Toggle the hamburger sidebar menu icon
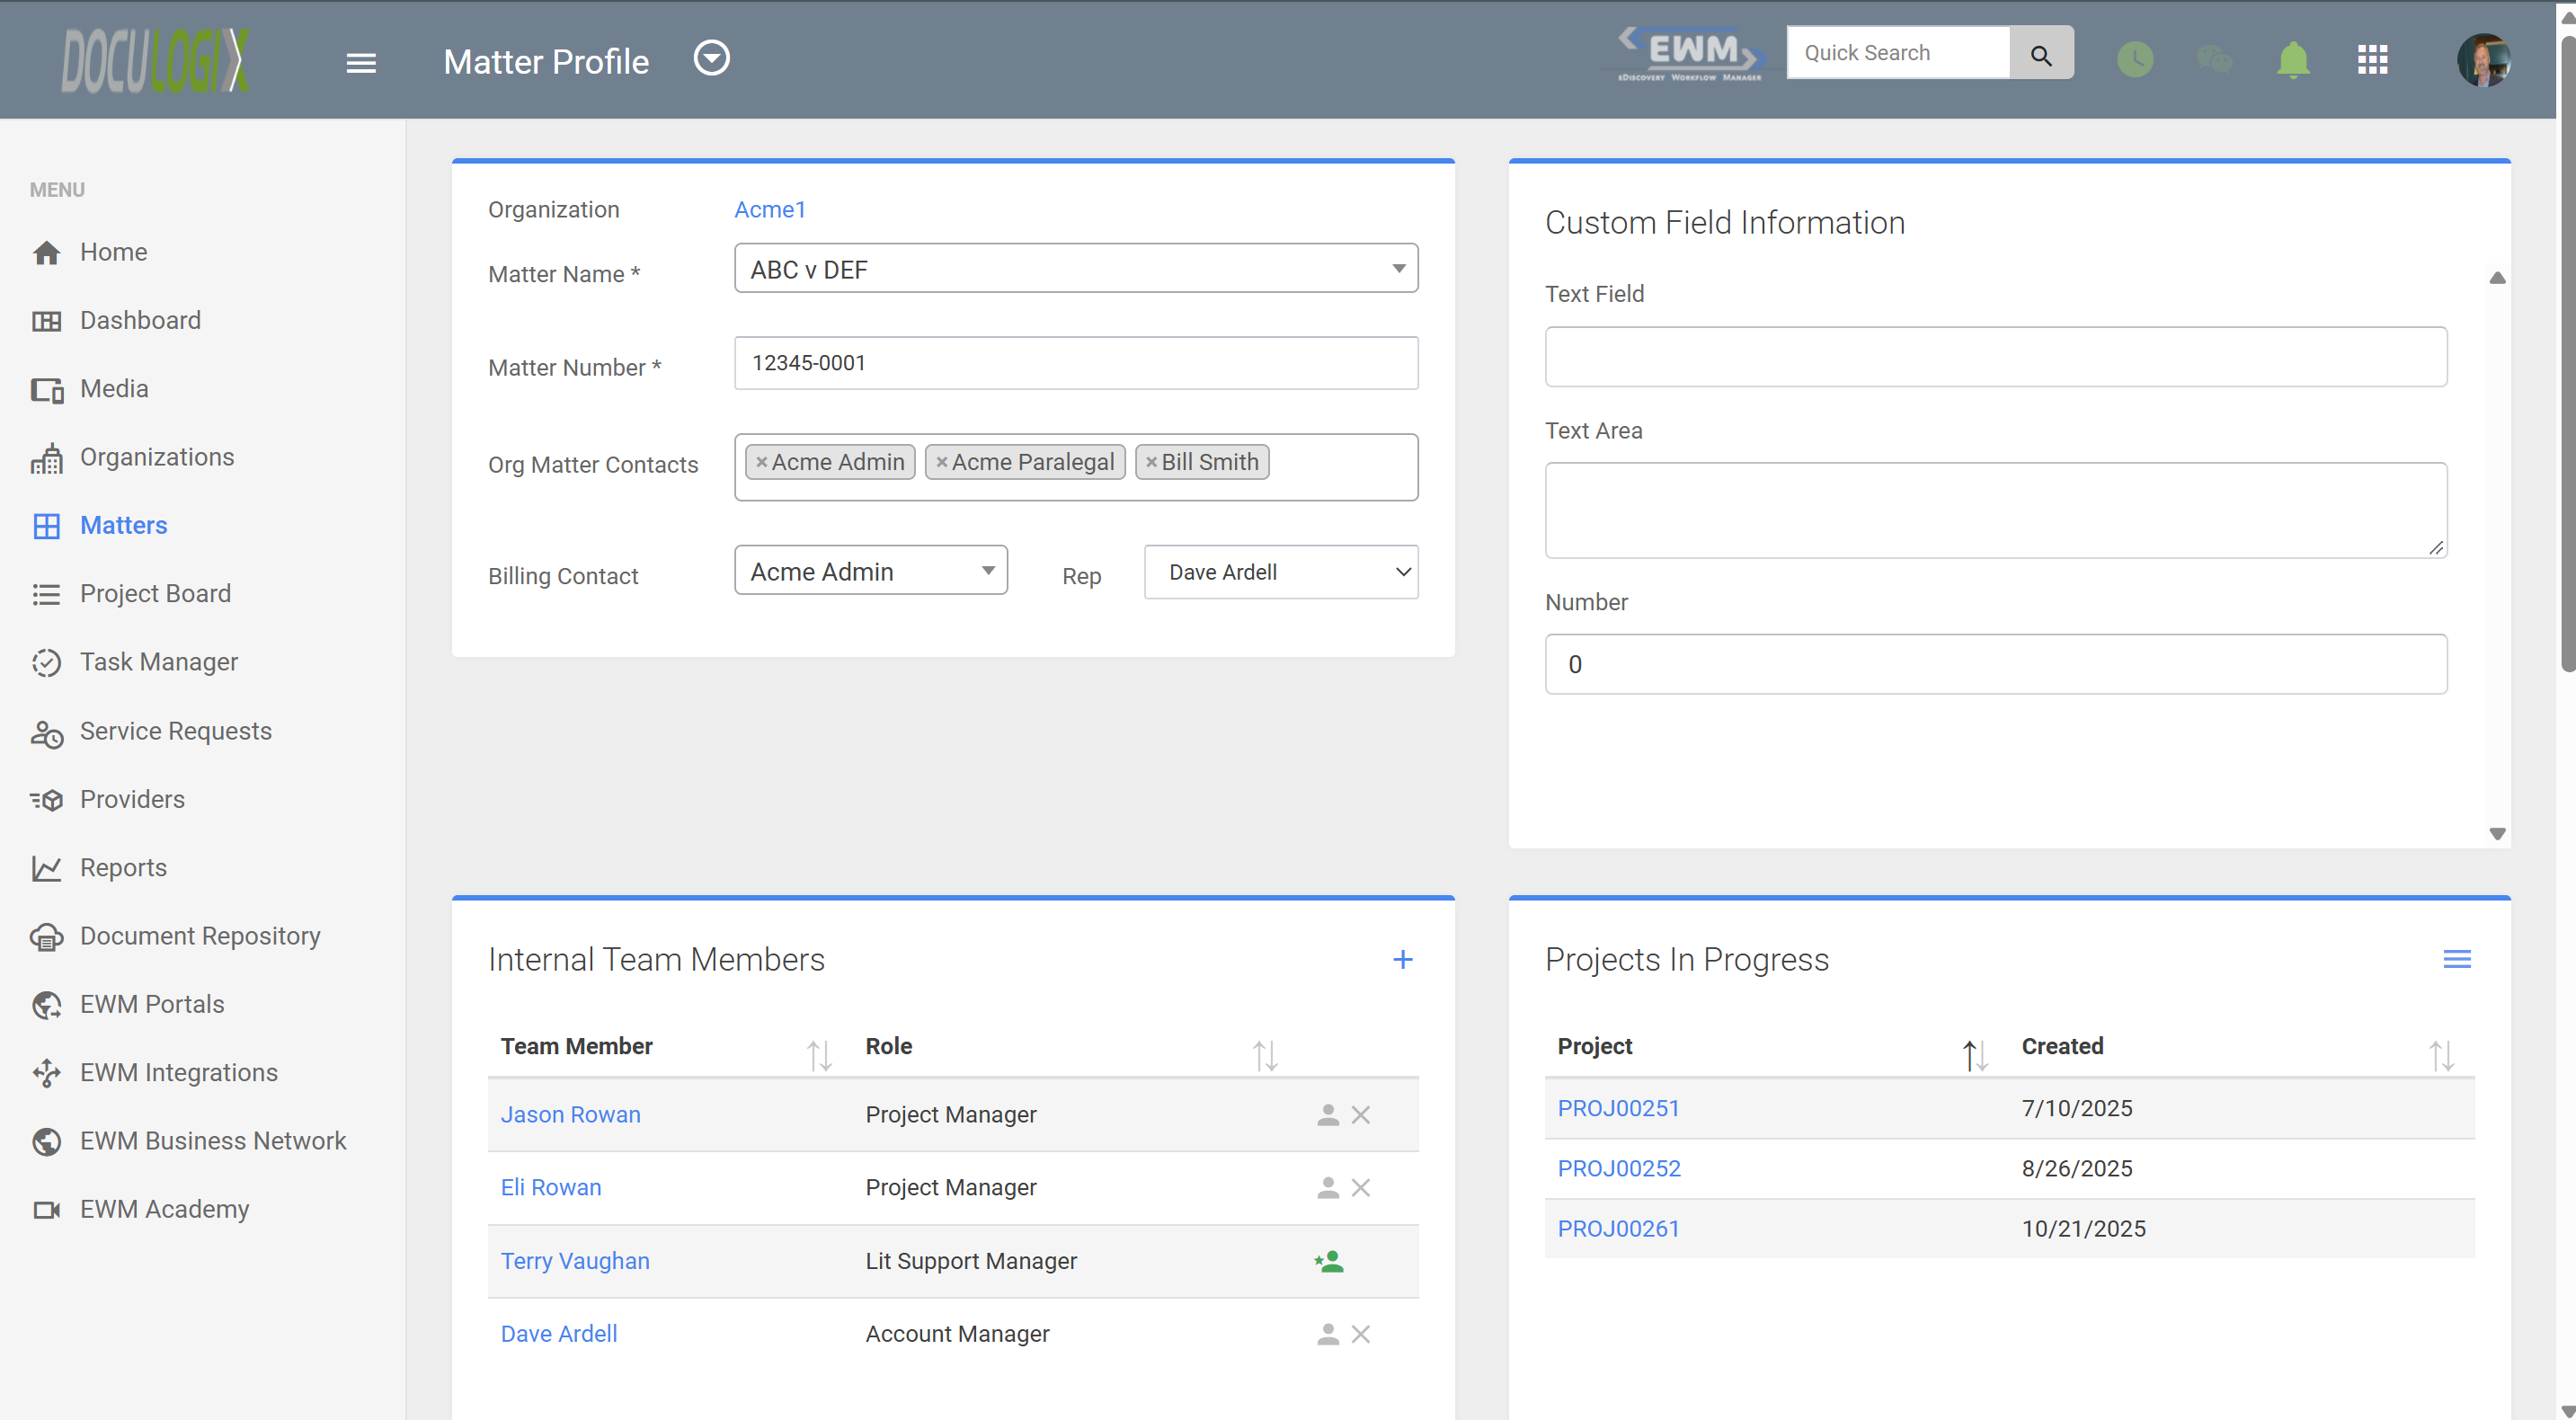The image size is (2576, 1420). (361, 62)
